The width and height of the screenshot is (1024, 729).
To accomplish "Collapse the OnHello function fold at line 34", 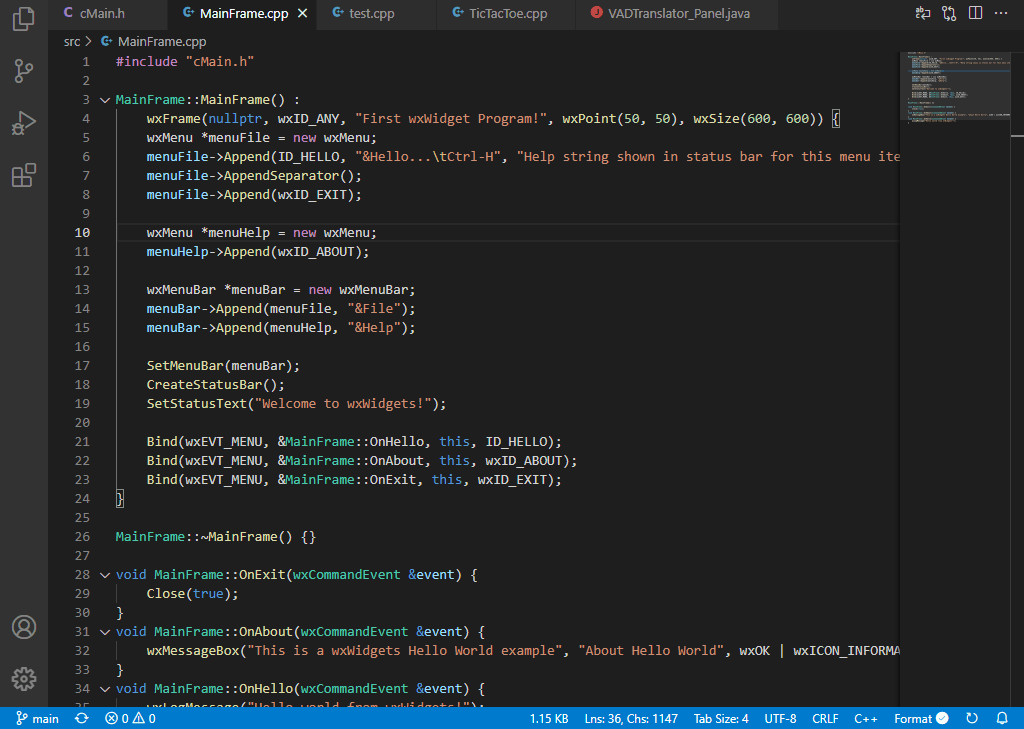I will click(x=104, y=688).
